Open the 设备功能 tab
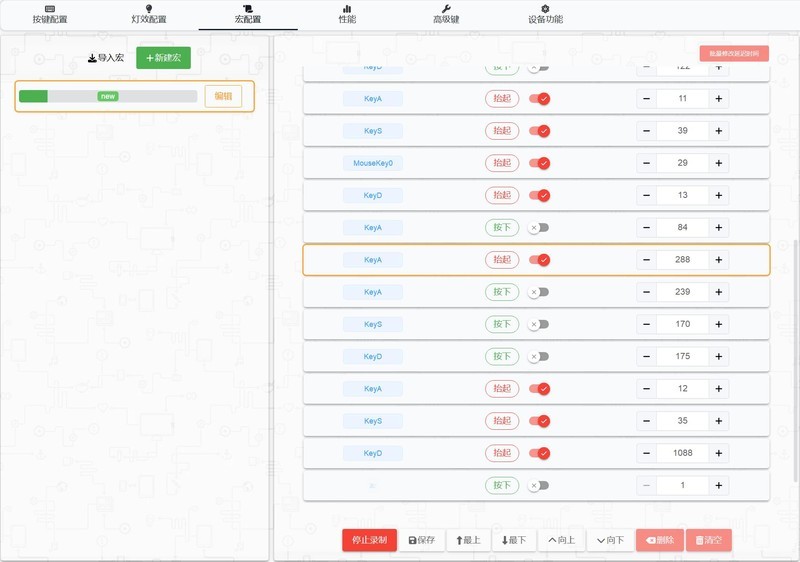800x562 pixels. 545,15
